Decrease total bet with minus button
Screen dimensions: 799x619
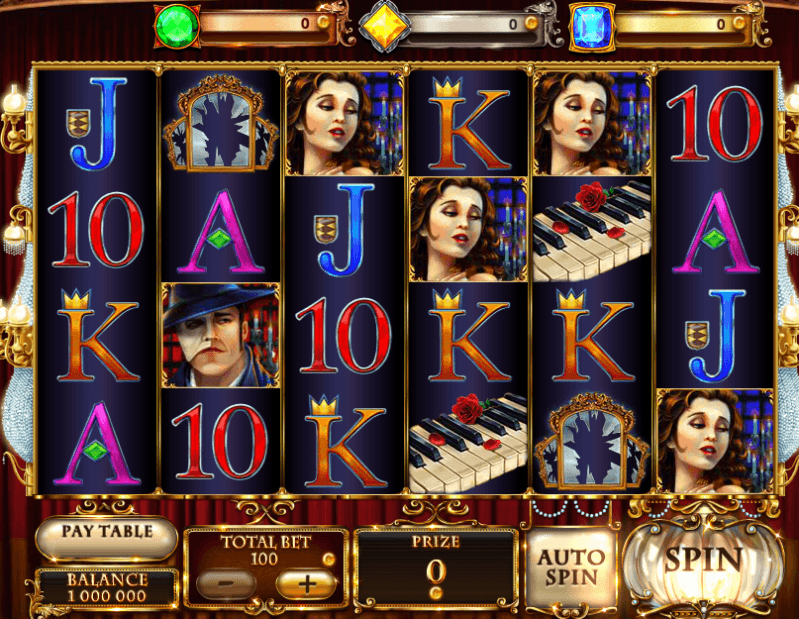[226, 584]
